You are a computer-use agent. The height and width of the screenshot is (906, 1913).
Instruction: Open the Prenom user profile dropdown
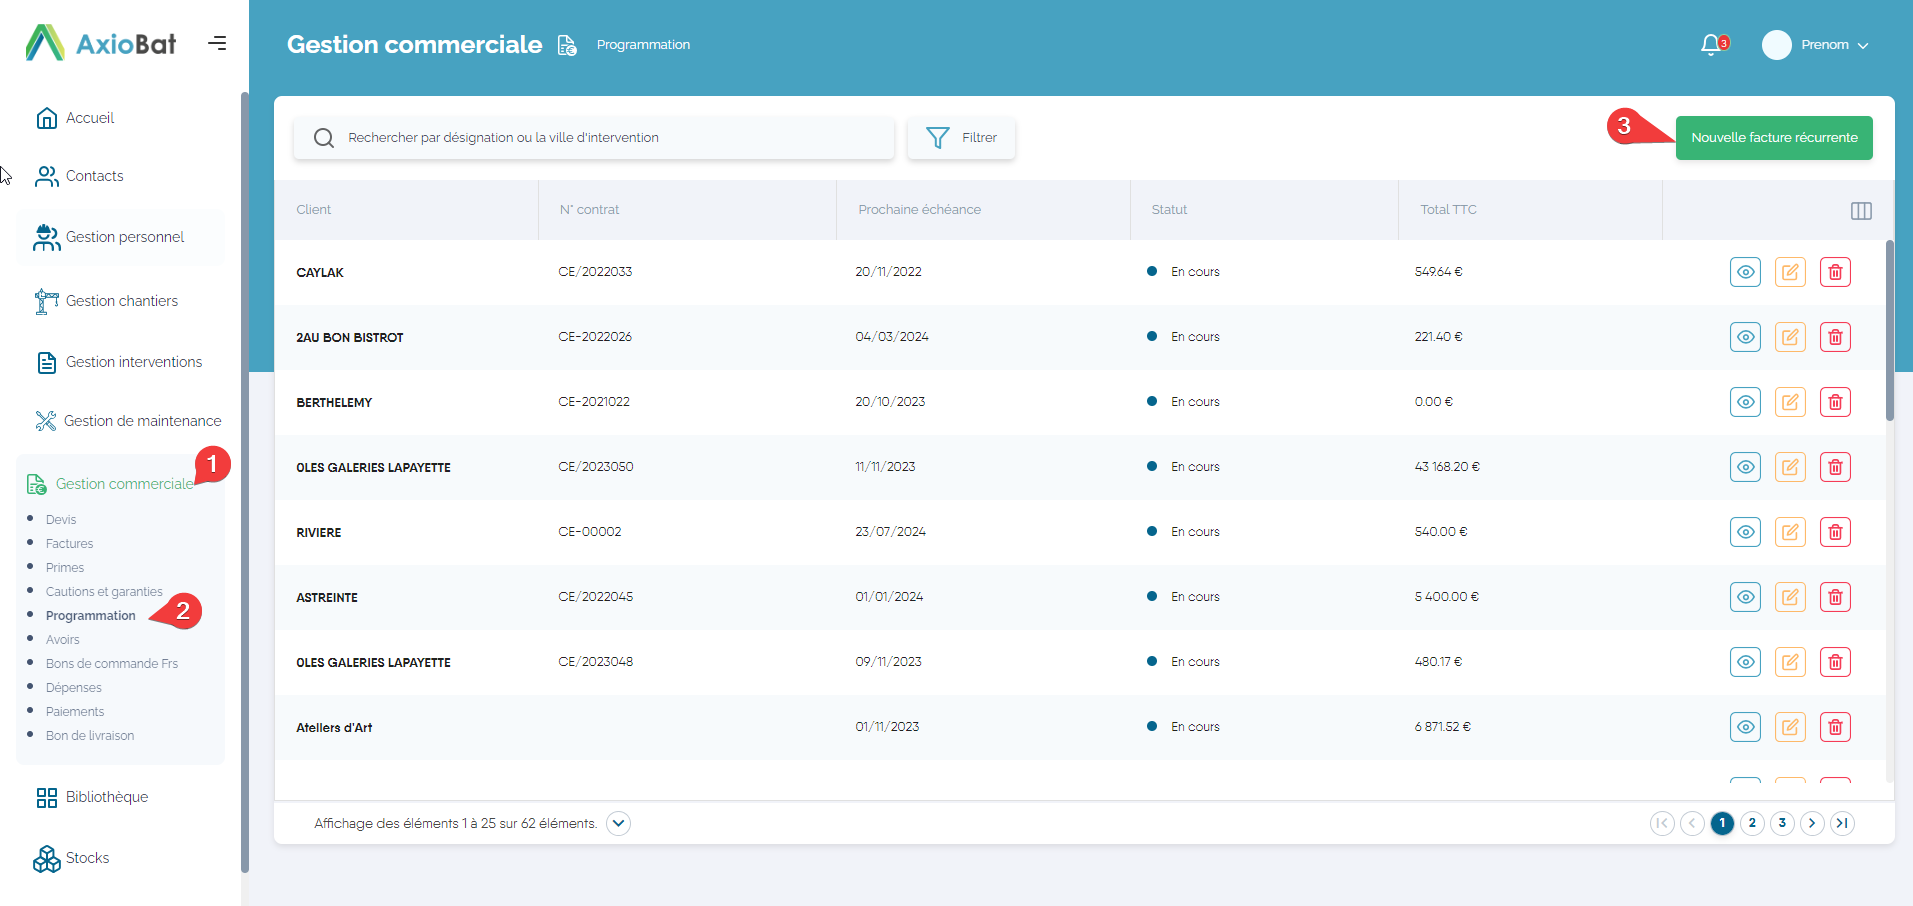click(x=1816, y=45)
